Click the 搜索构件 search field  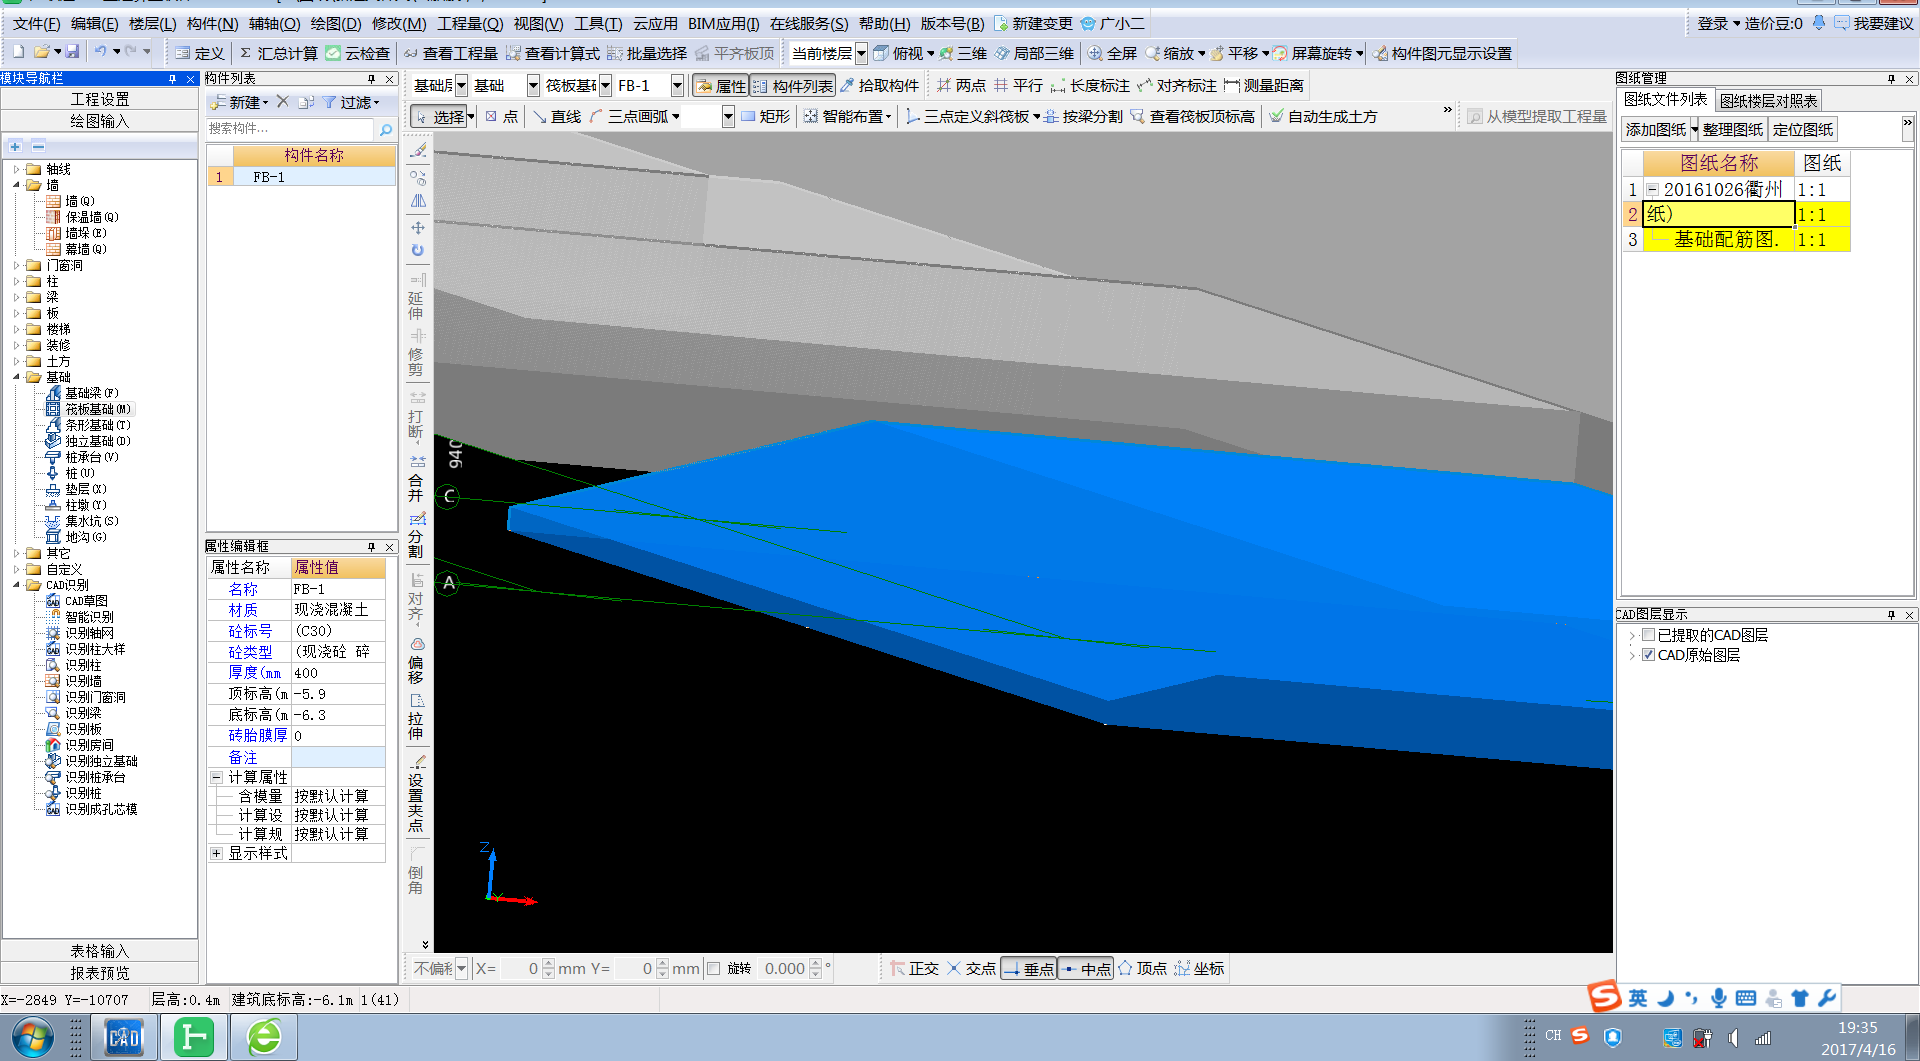290,129
